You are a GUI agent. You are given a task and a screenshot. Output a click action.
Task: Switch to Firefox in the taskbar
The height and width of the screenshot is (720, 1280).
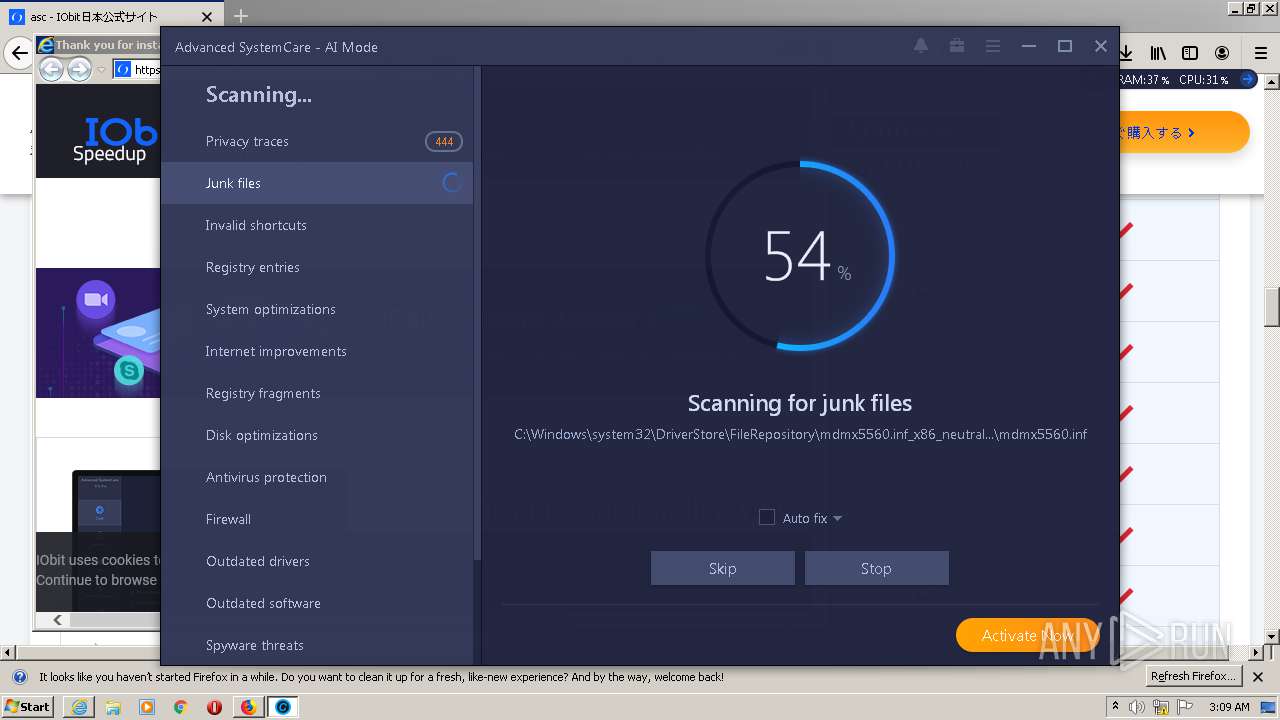(248, 707)
